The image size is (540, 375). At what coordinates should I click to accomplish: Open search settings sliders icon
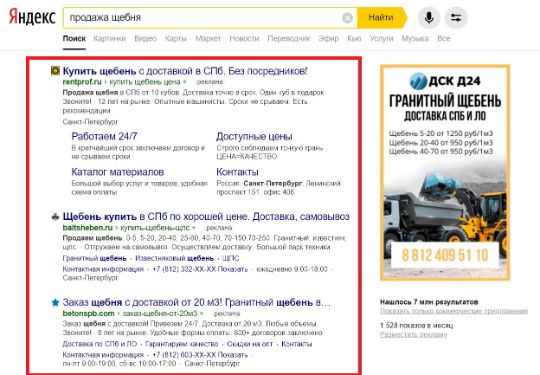456,18
